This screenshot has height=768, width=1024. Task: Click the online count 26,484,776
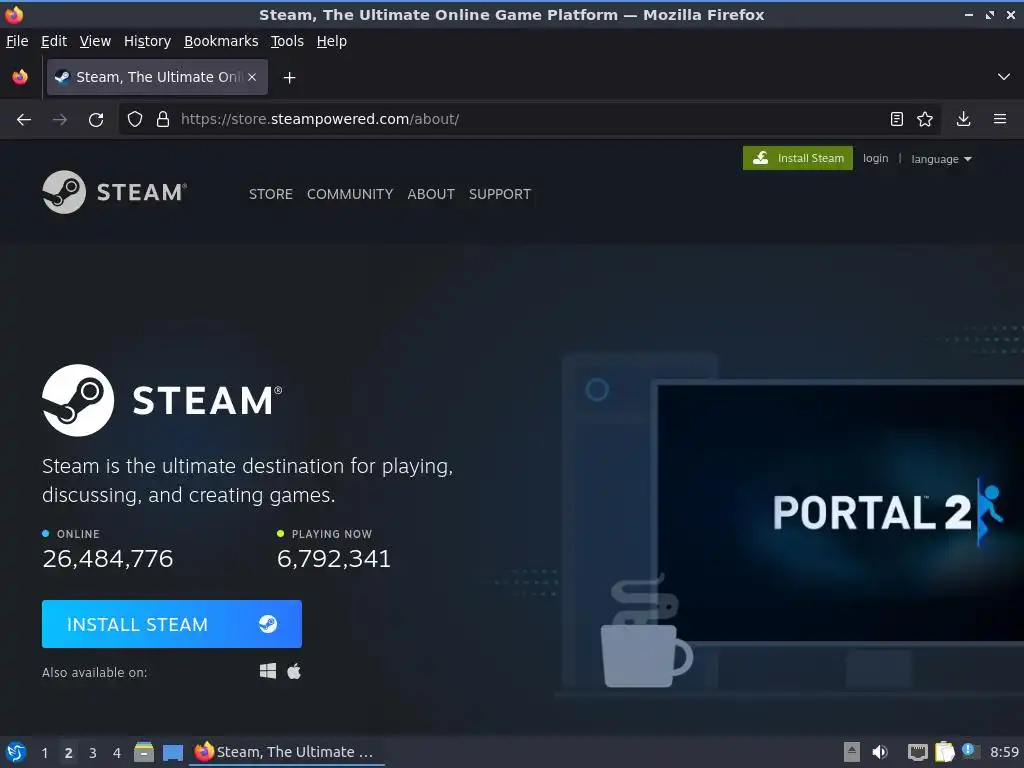click(x=108, y=559)
